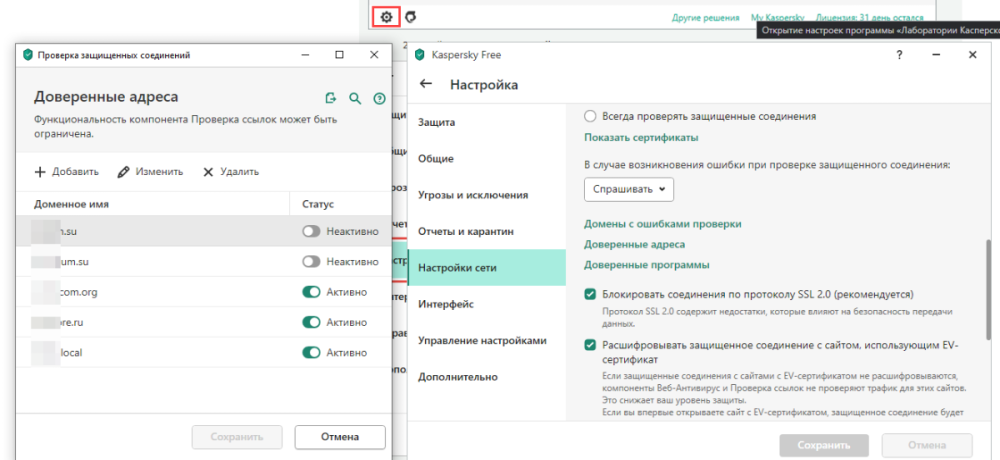The width and height of the screenshot is (1000, 460).
Task: Click the Изменить pencil icon
Action: (124, 172)
